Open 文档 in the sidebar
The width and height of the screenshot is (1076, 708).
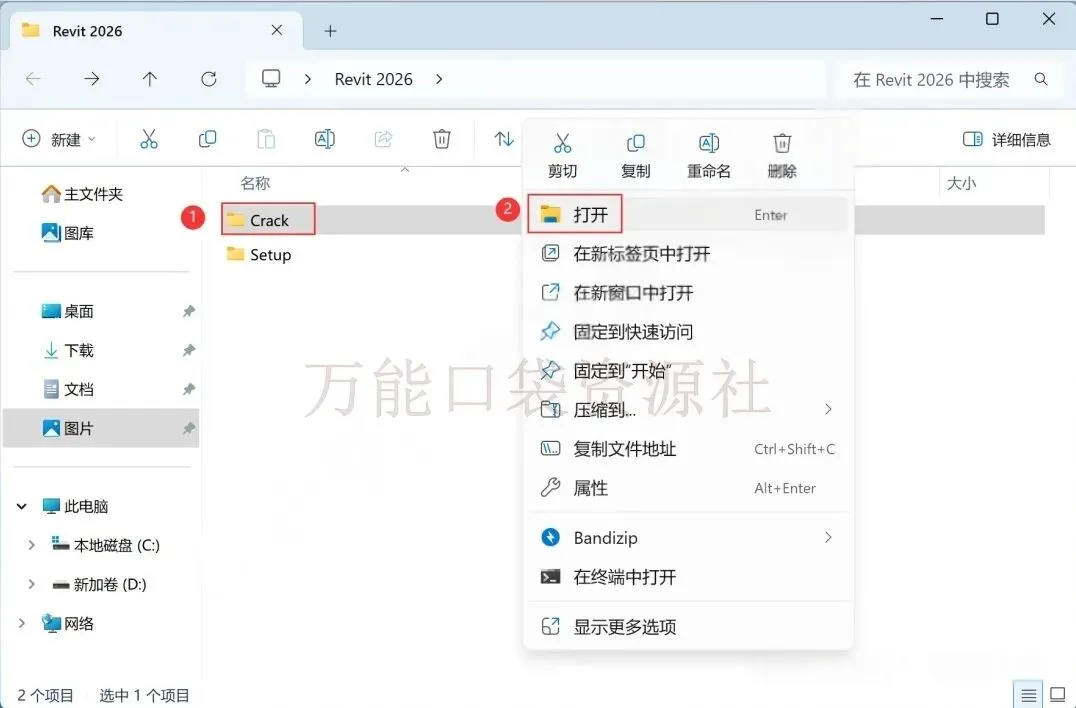pos(68,390)
